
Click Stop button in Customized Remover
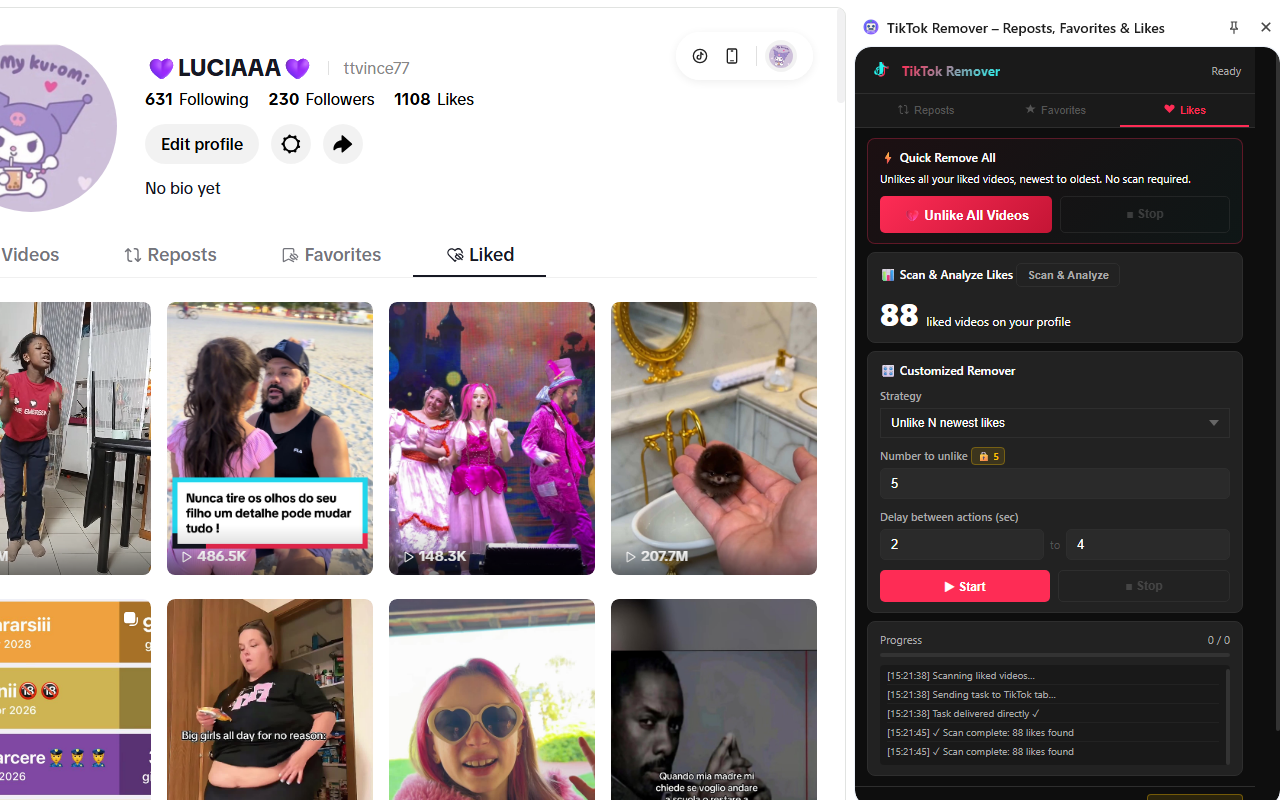point(1144,586)
